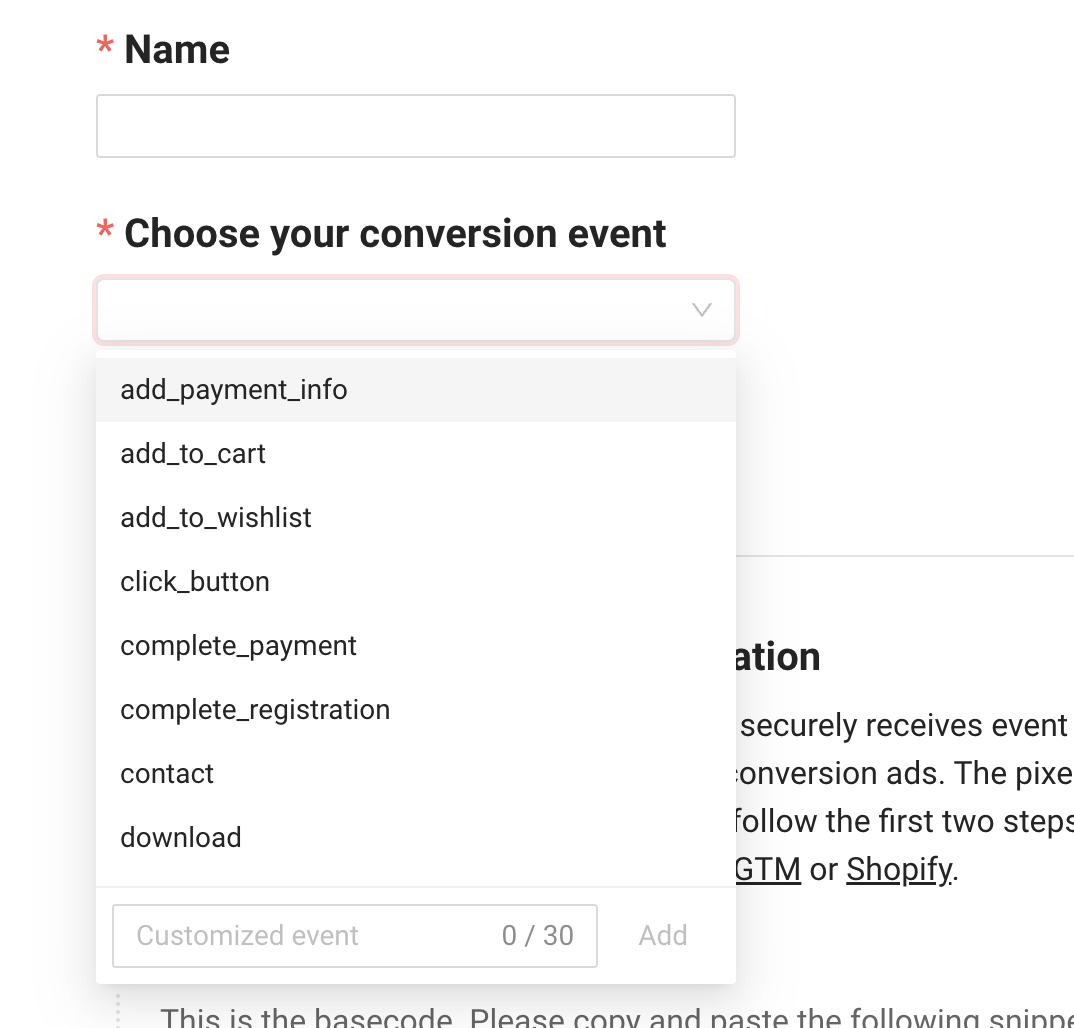This screenshot has height=1028, width=1074.
Task: Choose download from the event list
Action: tap(416, 838)
